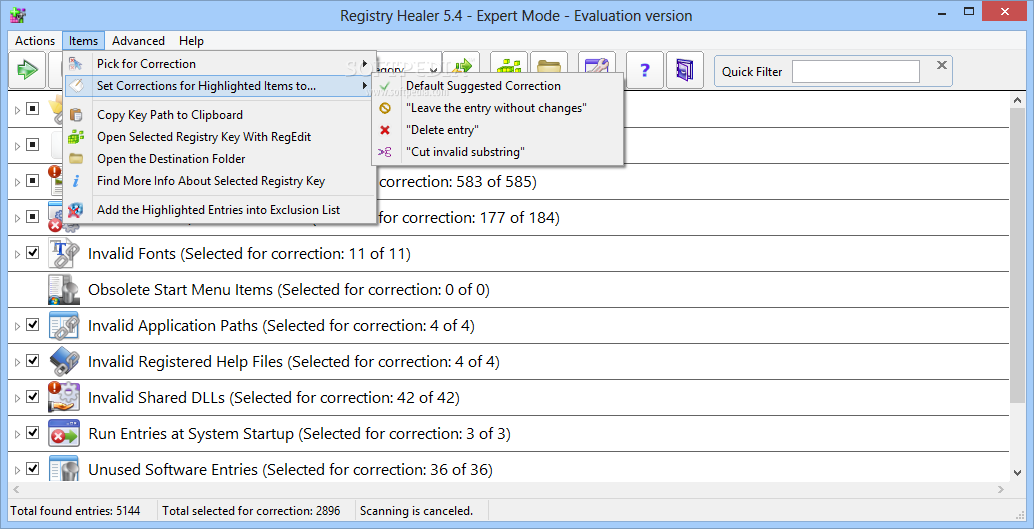
Task: Click the purple book toolbar icon
Action: (684, 69)
